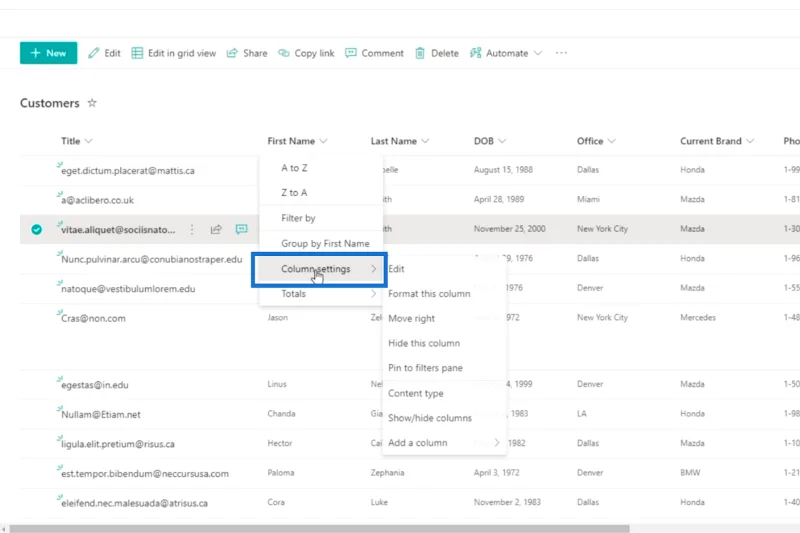Click the Copy link chain icon
The width and height of the screenshot is (800, 533).
coord(284,53)
